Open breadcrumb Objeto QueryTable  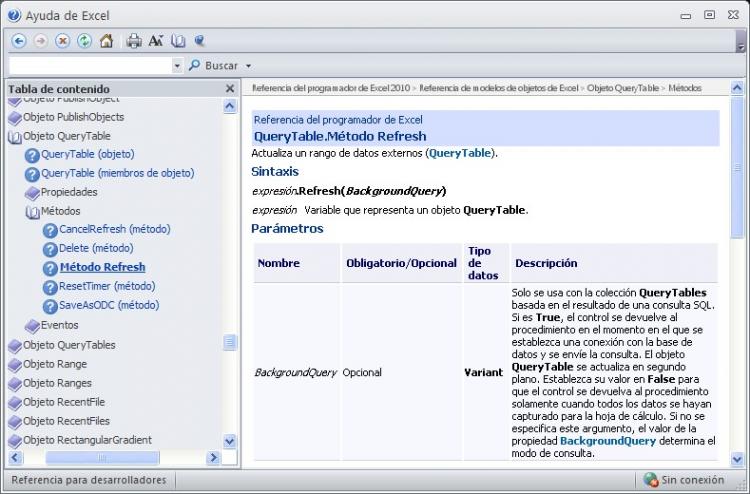click(623, 88)
